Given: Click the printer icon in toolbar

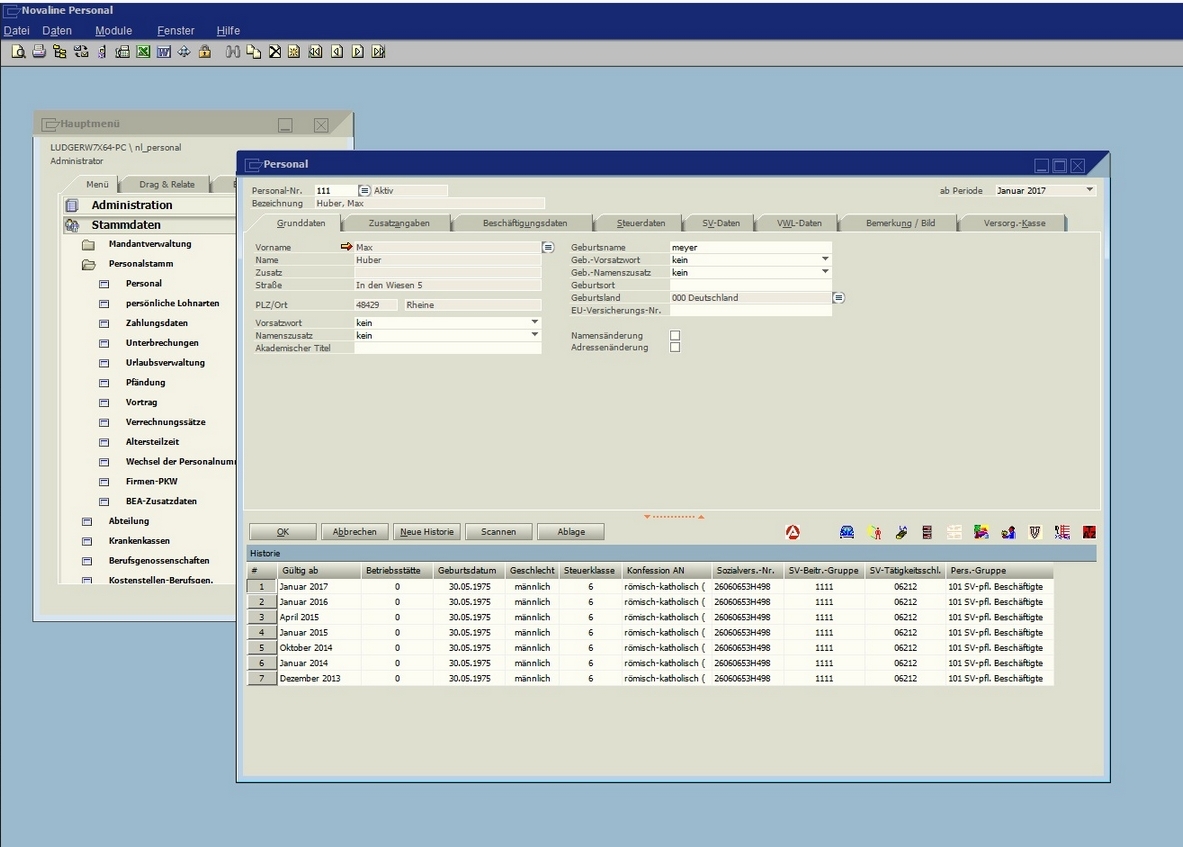Looking at the screenshot, I should [x=38, y=51].
